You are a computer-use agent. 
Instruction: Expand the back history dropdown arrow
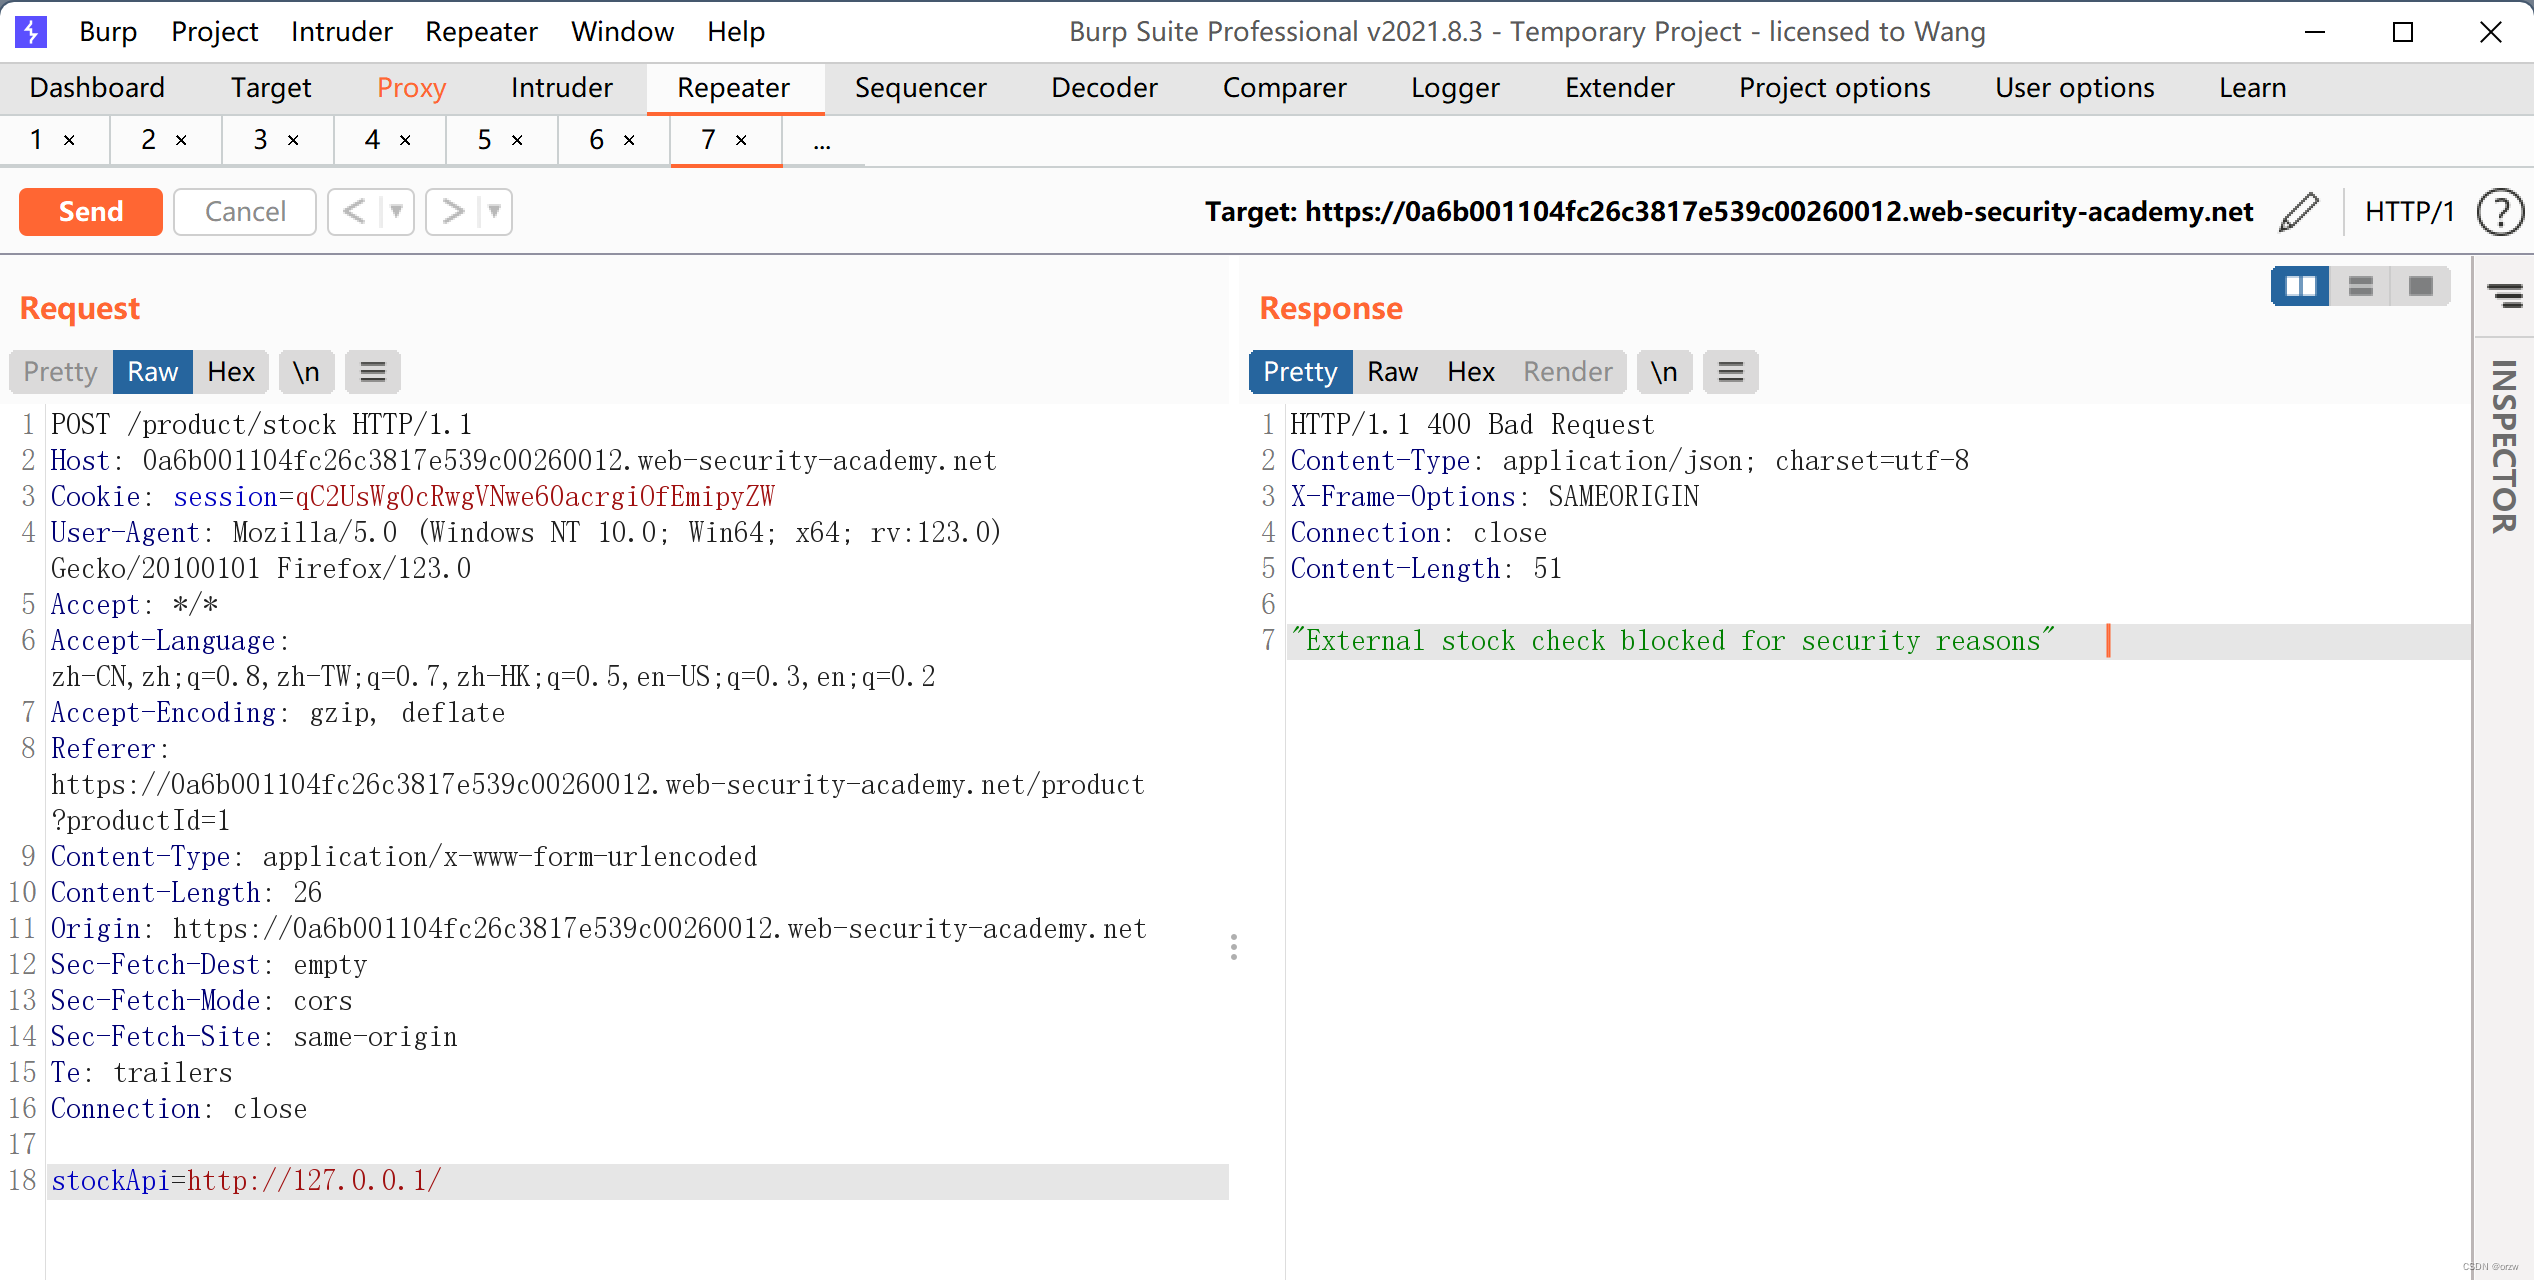397,212
